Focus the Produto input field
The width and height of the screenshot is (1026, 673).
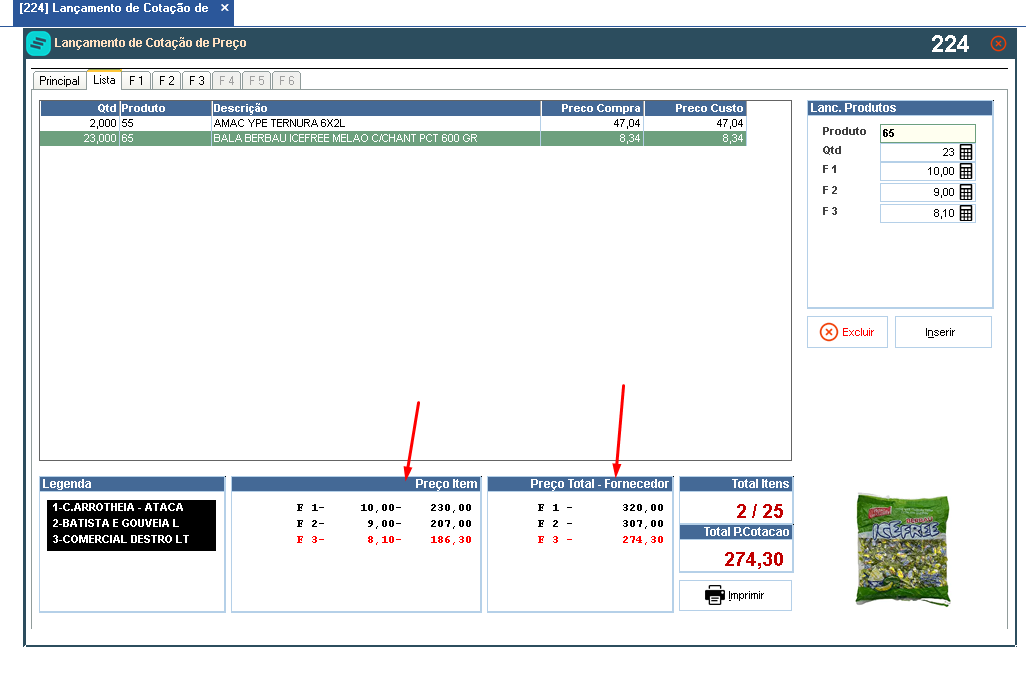[x=927, y=133]
